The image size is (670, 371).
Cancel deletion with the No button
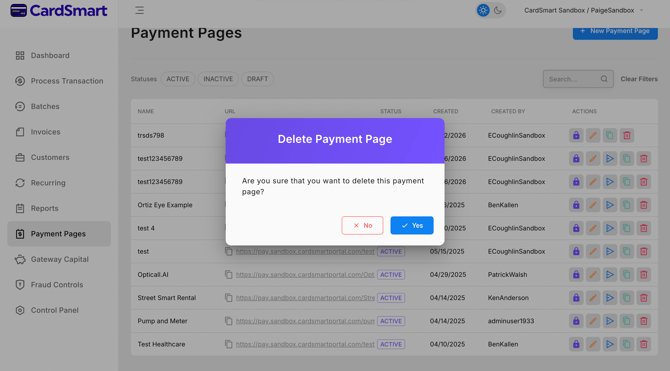click(x=362, y=225)
